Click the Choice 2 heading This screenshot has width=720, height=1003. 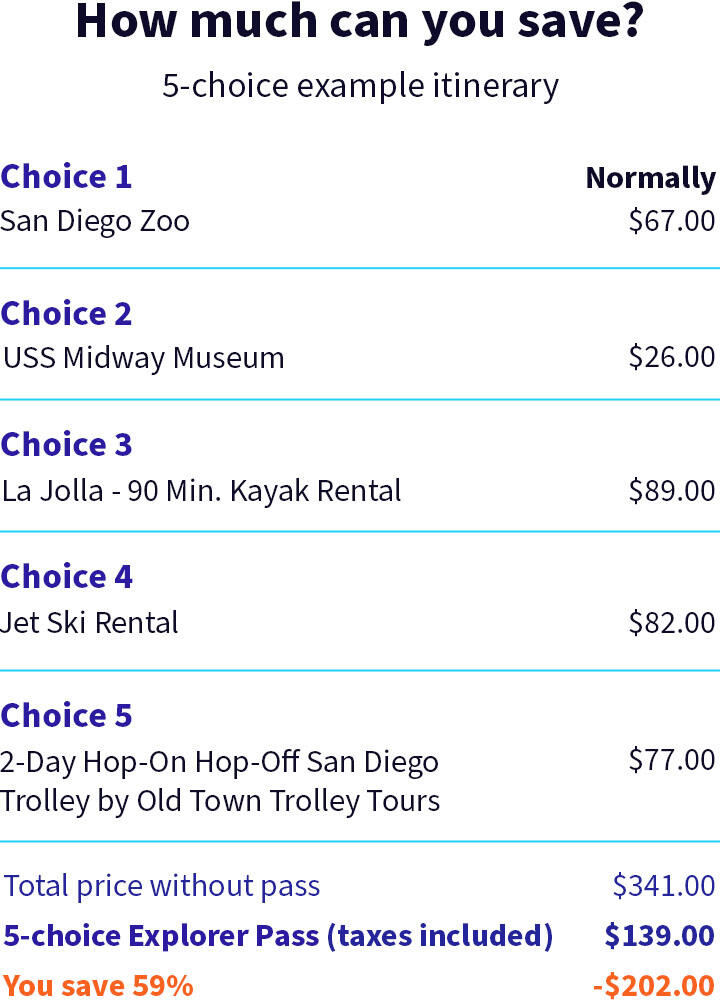point(66,313)
